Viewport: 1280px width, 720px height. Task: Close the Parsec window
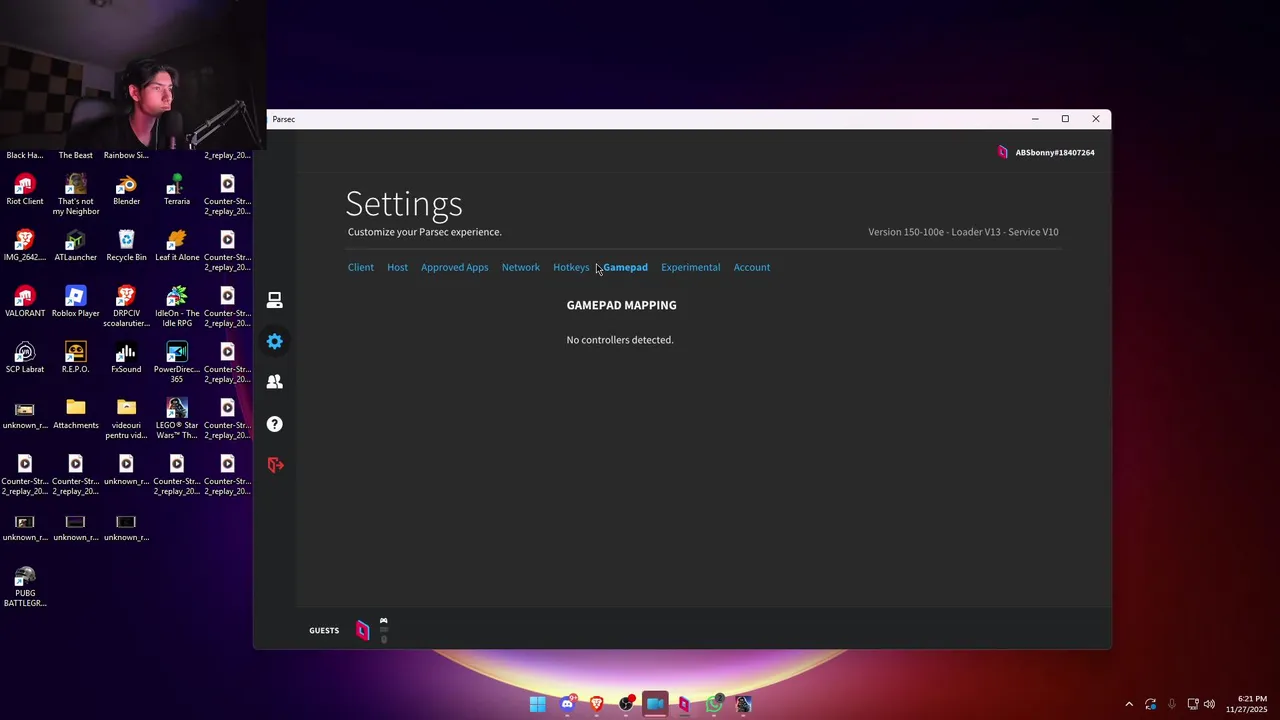[x=1096, y=119]
